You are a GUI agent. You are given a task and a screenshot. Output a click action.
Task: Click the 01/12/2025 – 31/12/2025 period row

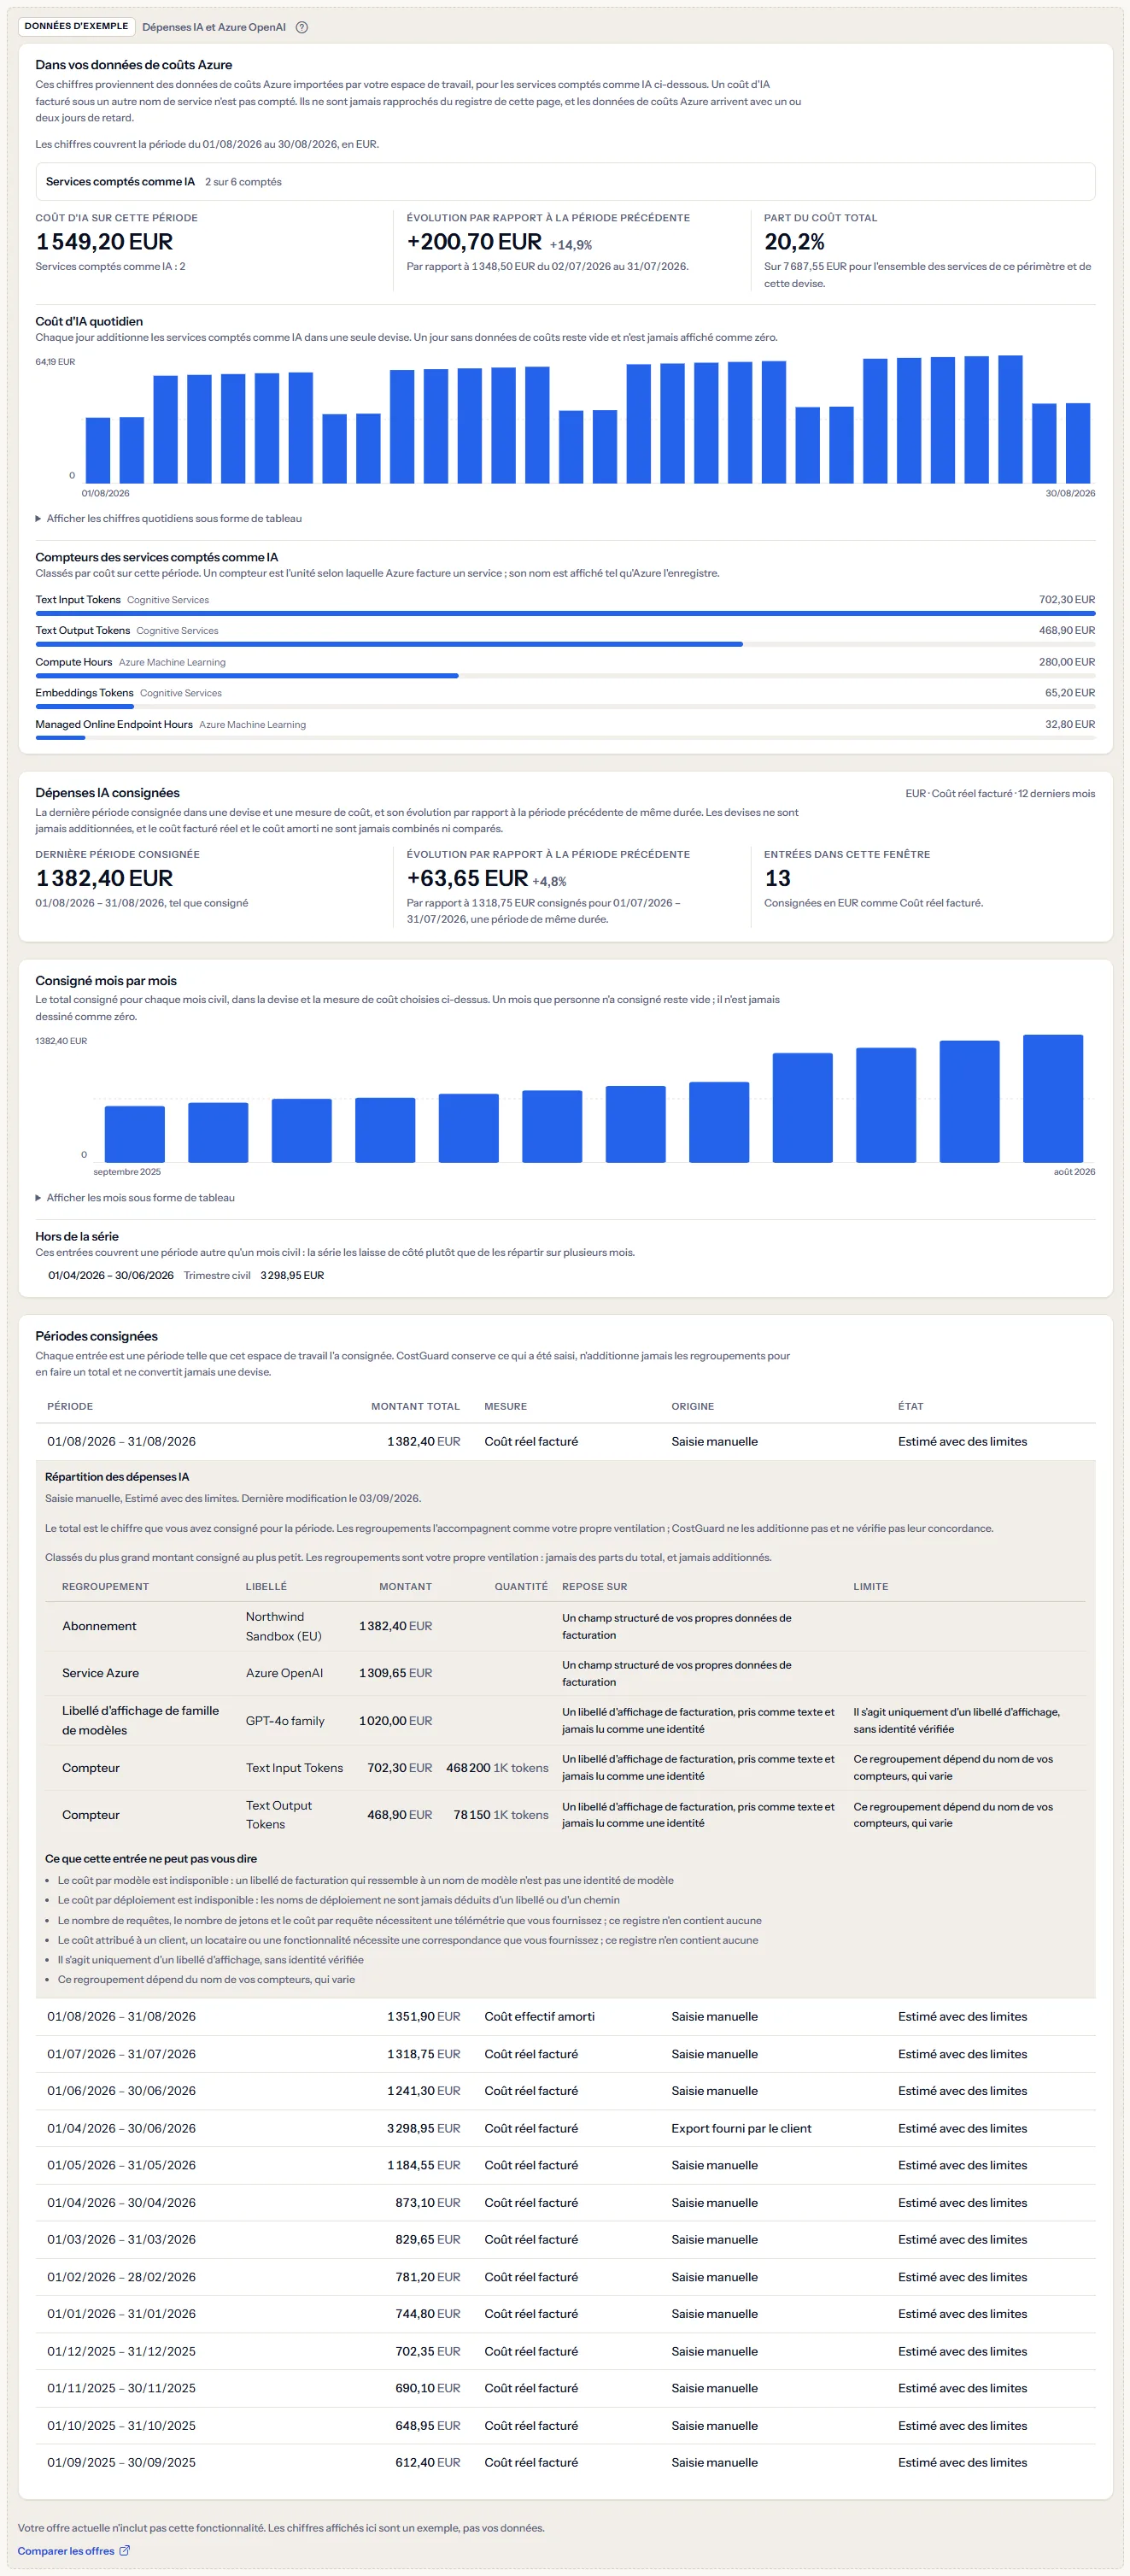pyautogui.click(x=565, y=2351)
